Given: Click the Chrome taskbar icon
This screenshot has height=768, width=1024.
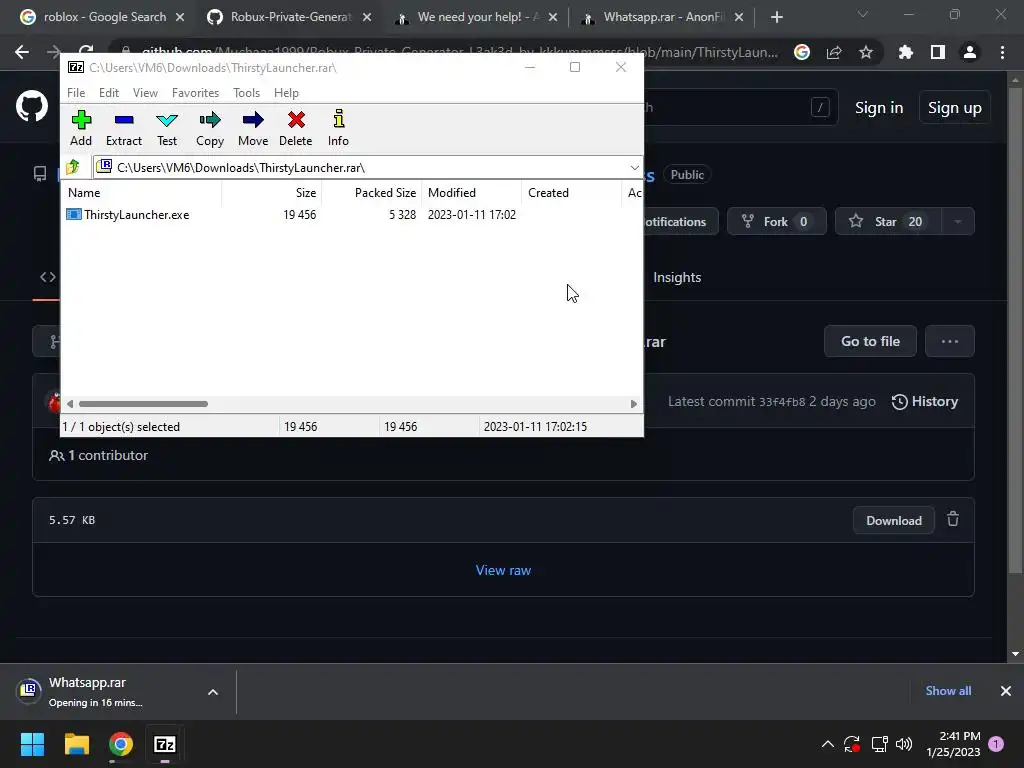Looking at the screenshot, I should pyautogui.click(x=121, y=744).
